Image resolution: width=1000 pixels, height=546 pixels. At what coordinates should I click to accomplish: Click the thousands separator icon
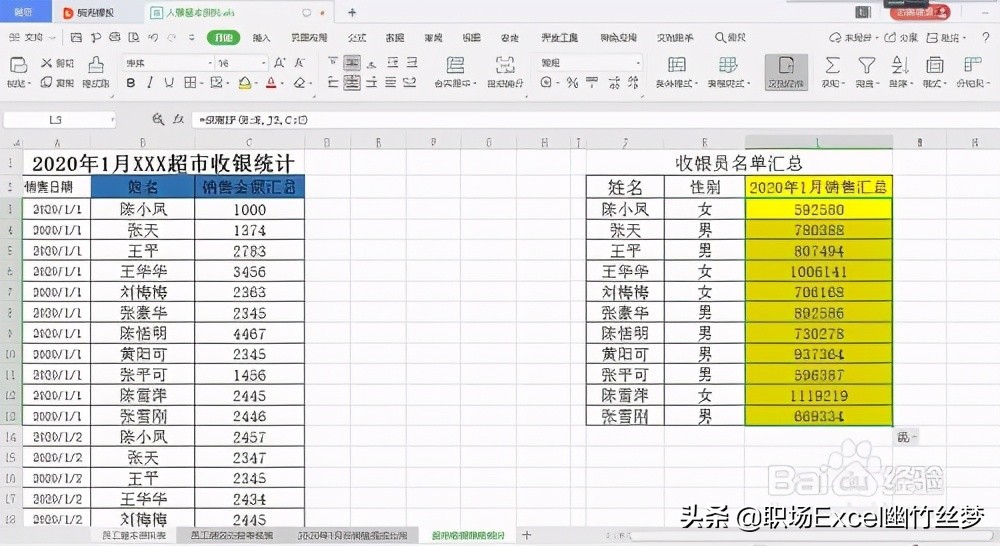tap(592, 82)
